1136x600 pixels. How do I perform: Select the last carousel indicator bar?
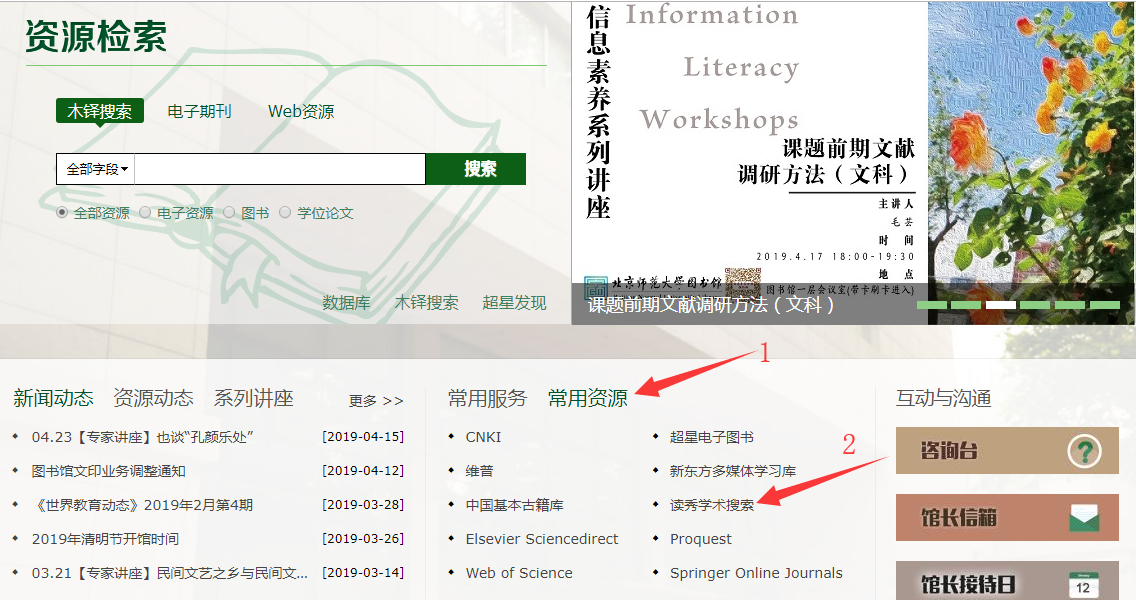tap(1105, 305)
